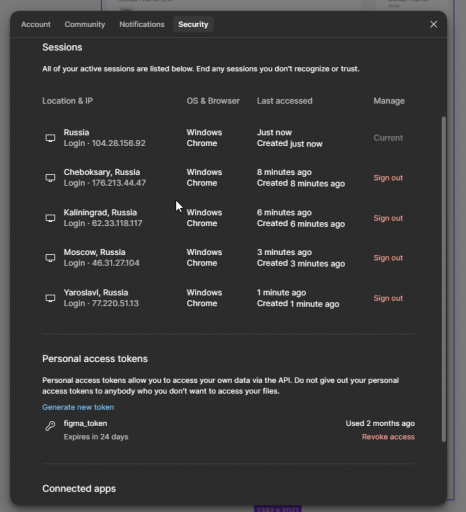Switch to the Account tab
Image resolution: width=466 pixels, height=512 pixels.
[36, 24]
